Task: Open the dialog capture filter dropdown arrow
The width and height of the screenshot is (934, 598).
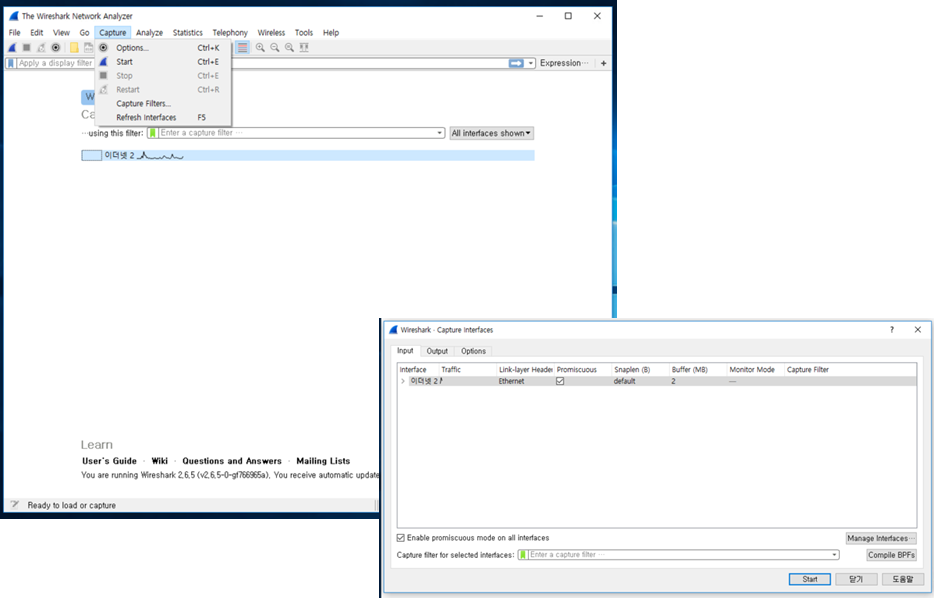Action: (x=835, y=555)
